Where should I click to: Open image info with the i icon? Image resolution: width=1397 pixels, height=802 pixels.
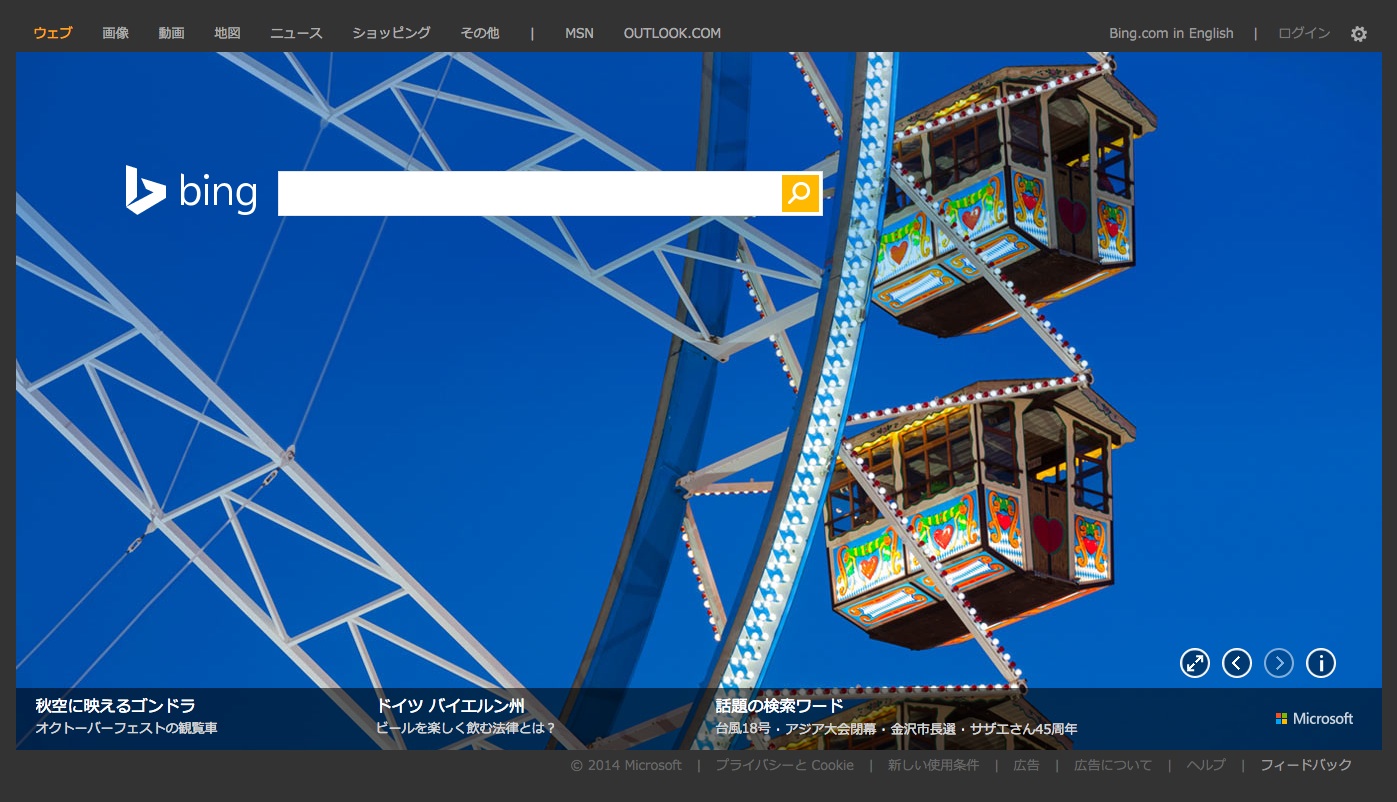click(x=1321, y=663)
